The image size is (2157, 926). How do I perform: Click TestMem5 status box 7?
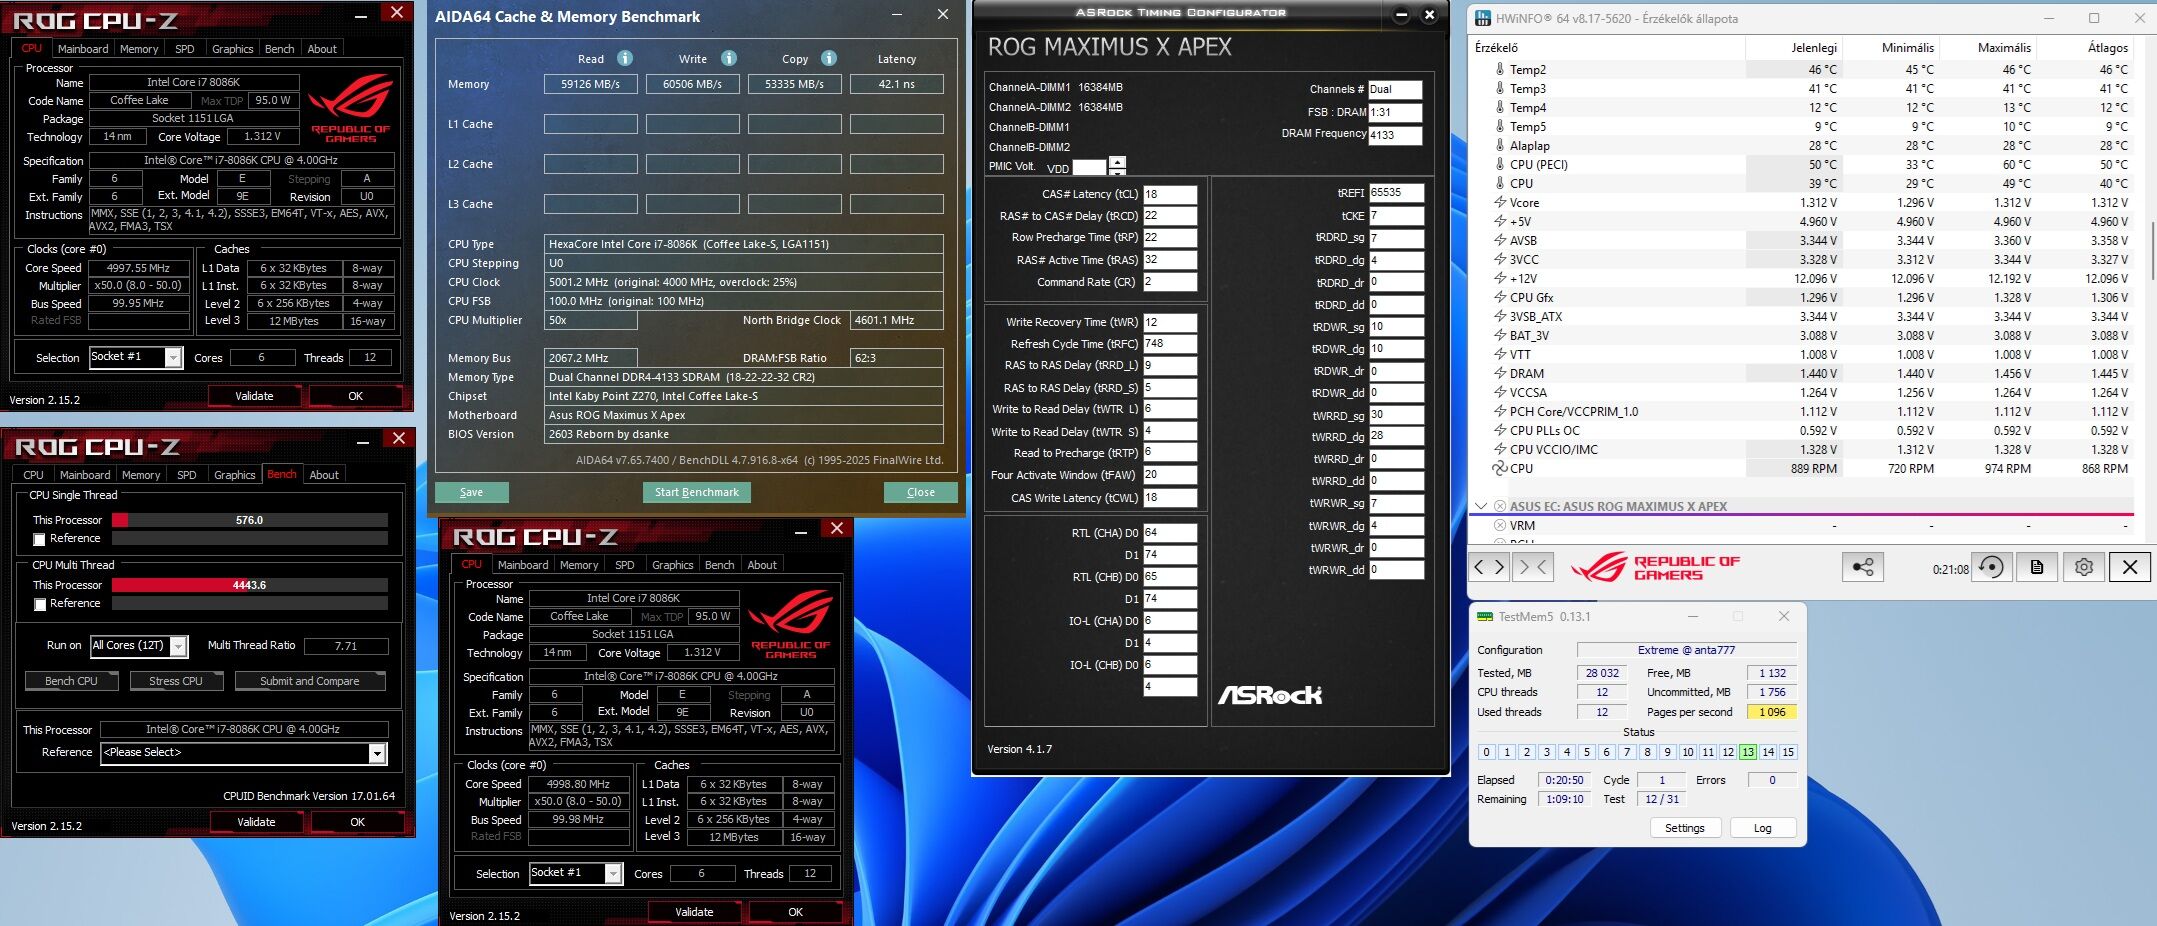1627,752
